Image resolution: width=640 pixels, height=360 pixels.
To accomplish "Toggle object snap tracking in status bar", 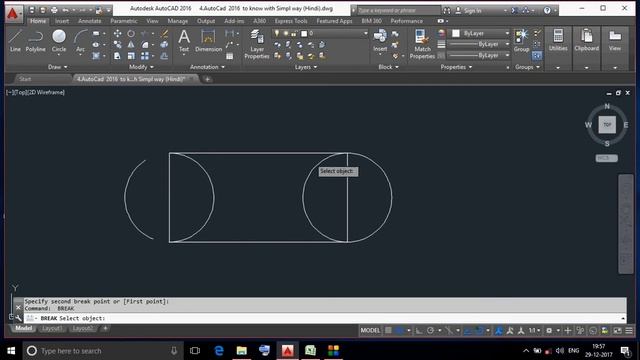I will coord(468,331).
